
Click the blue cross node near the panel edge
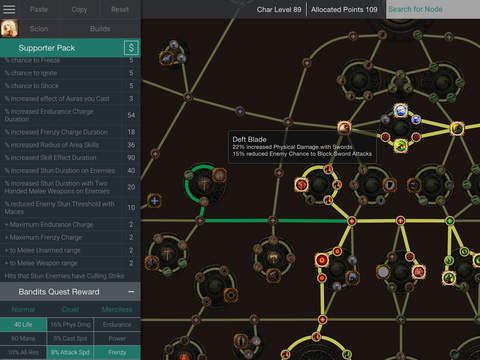pyautogui.click(x=154, y=201)
